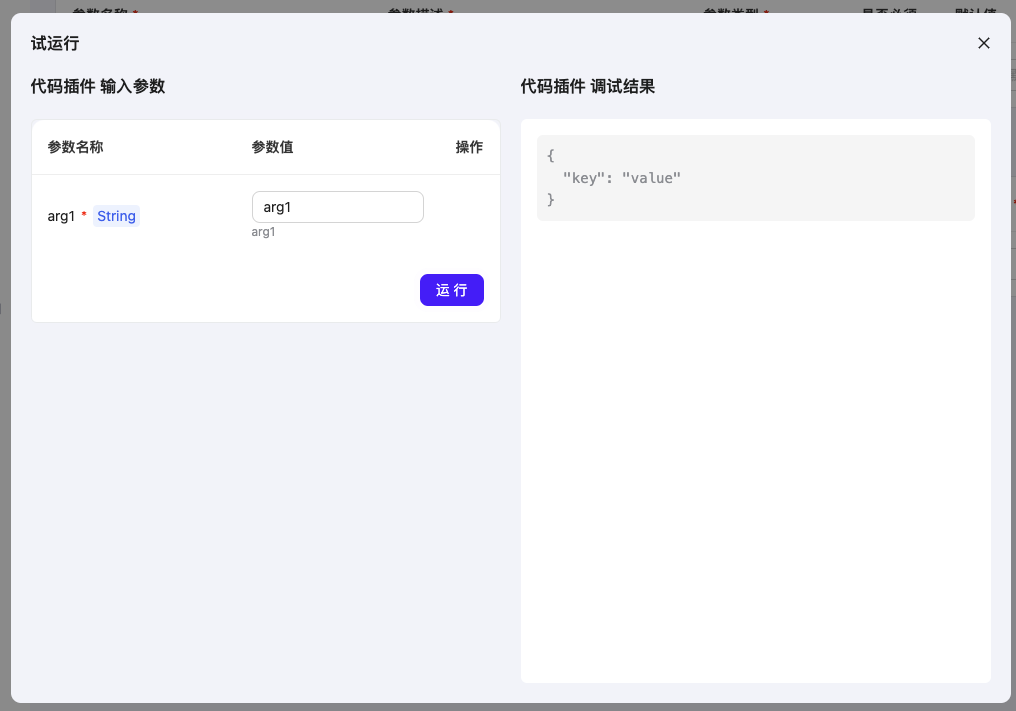Click the 代码插件 调试结果 panel heading

pos(586,86)
